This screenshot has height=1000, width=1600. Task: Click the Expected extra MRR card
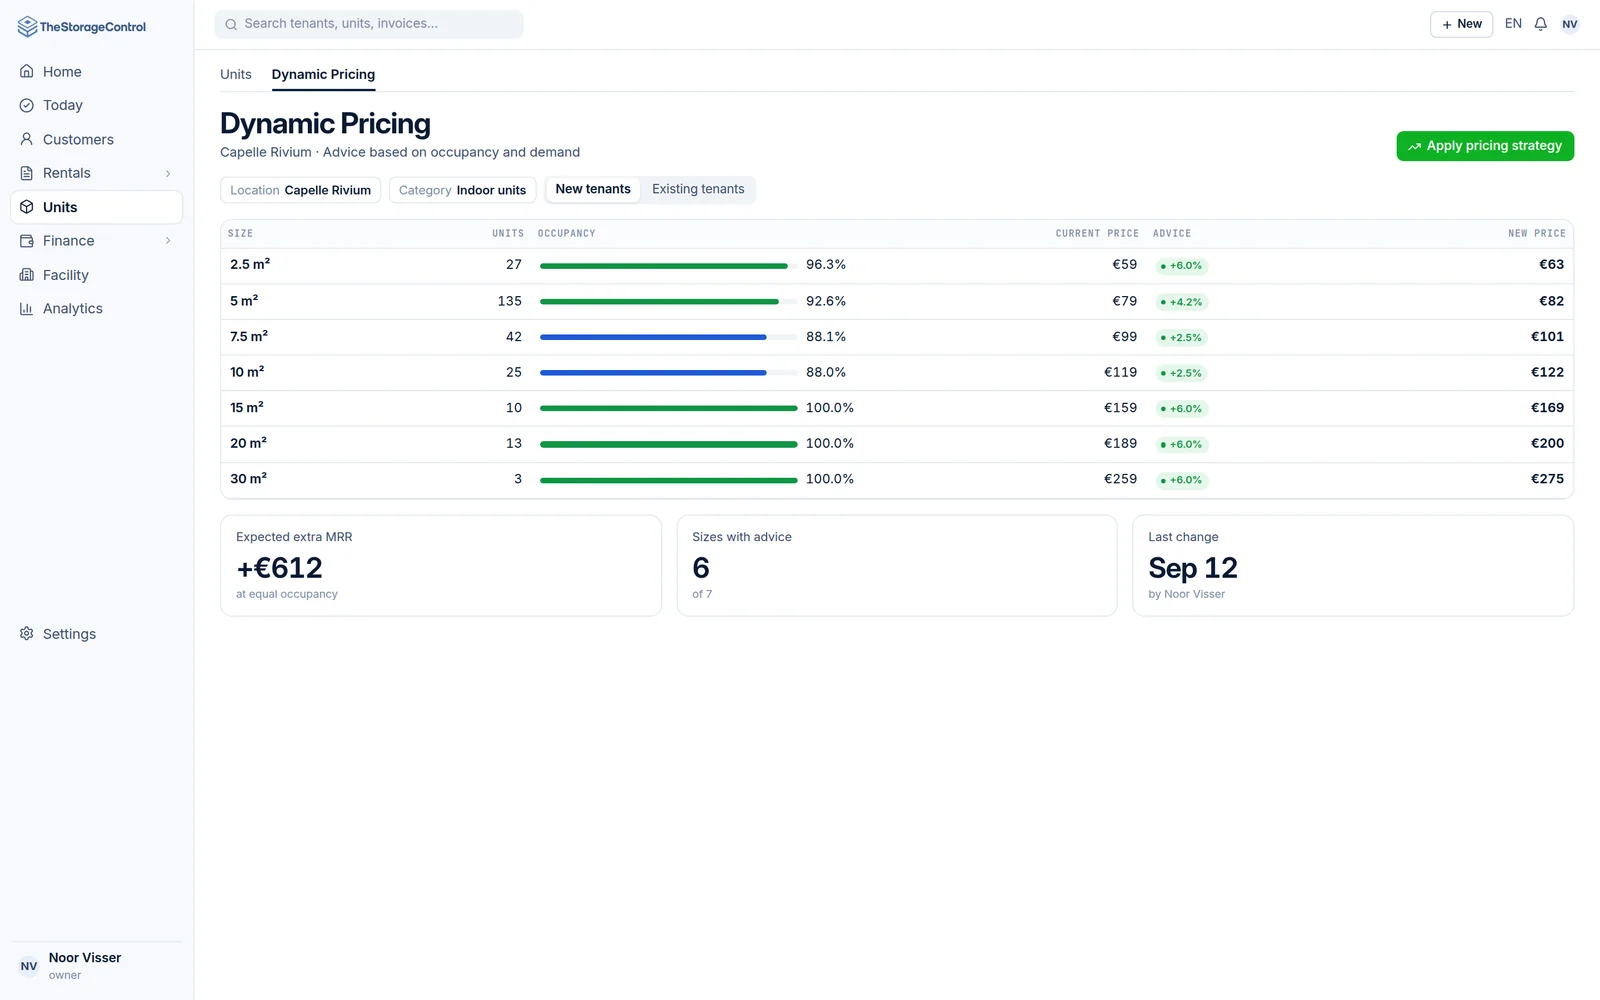click(441, 566)
